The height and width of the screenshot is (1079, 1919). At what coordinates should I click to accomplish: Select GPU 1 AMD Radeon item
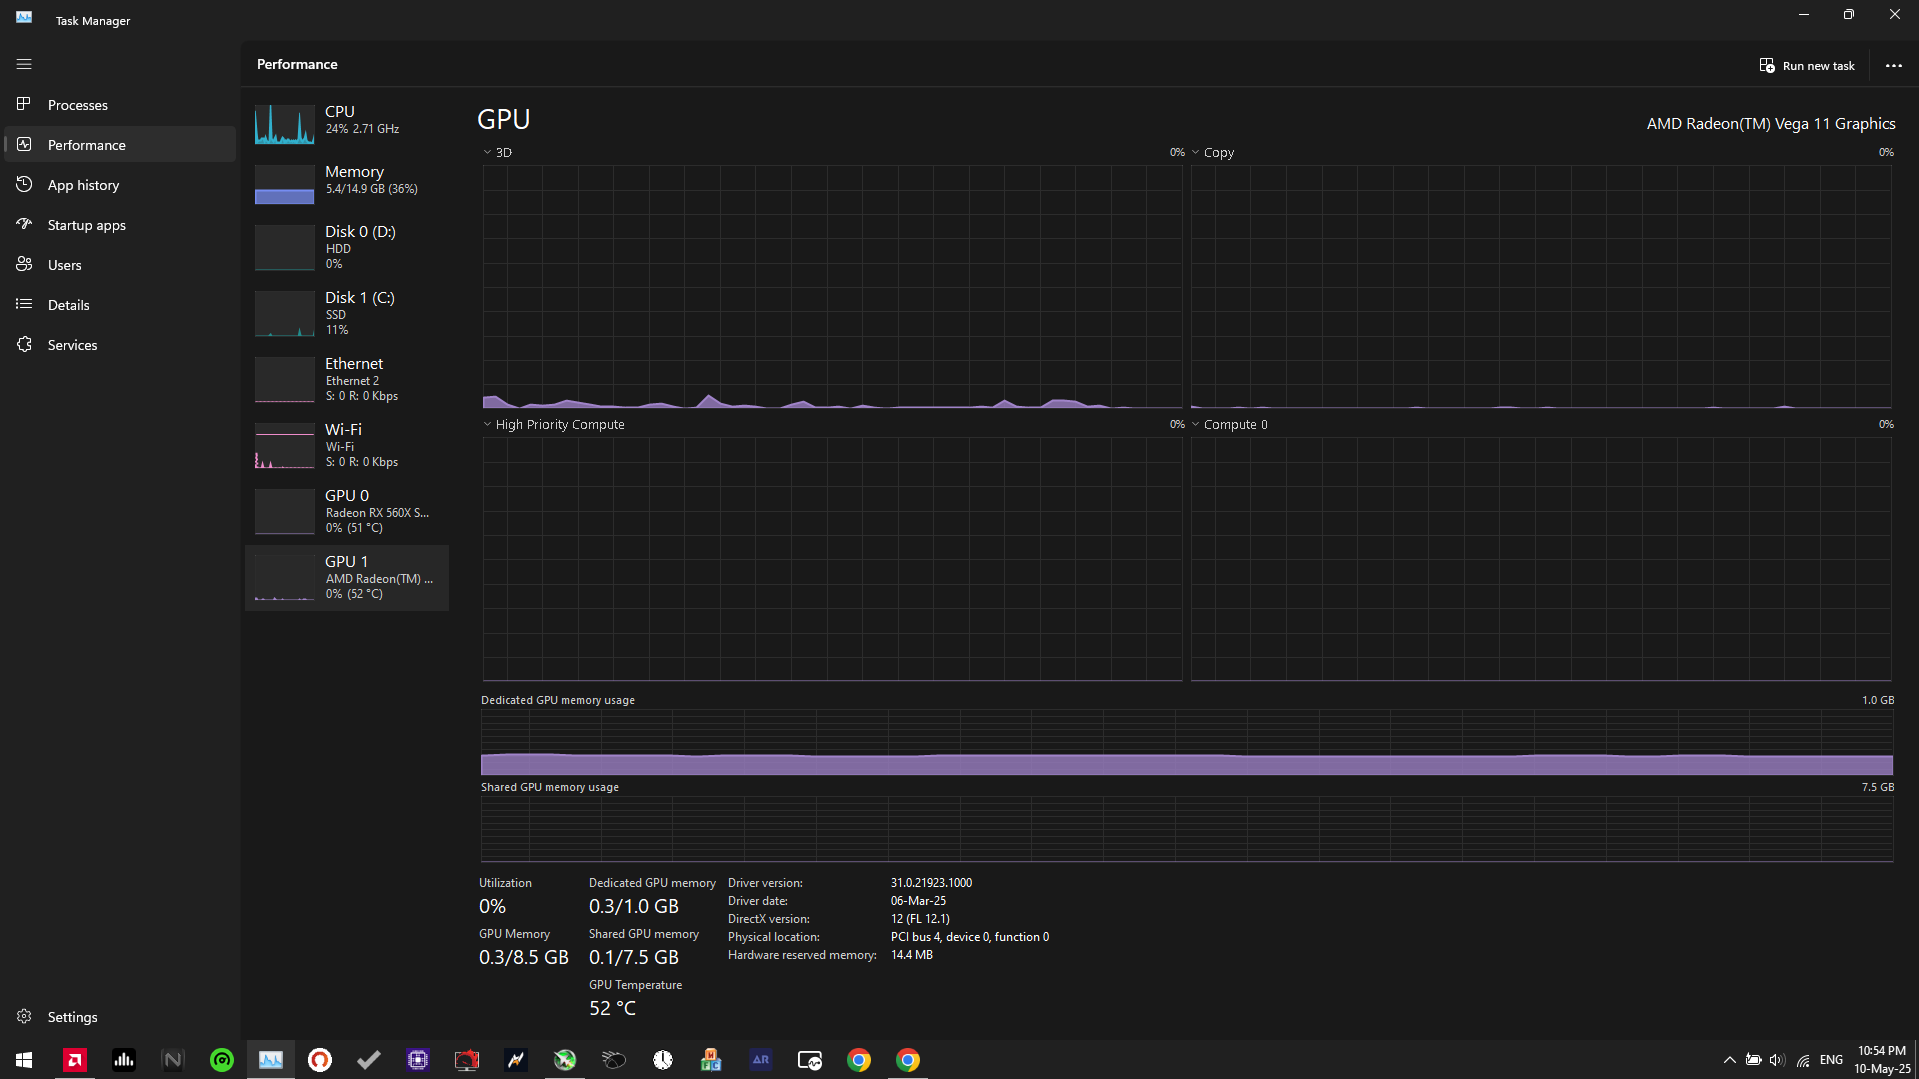pyautogui.click(x=347, y=578)
